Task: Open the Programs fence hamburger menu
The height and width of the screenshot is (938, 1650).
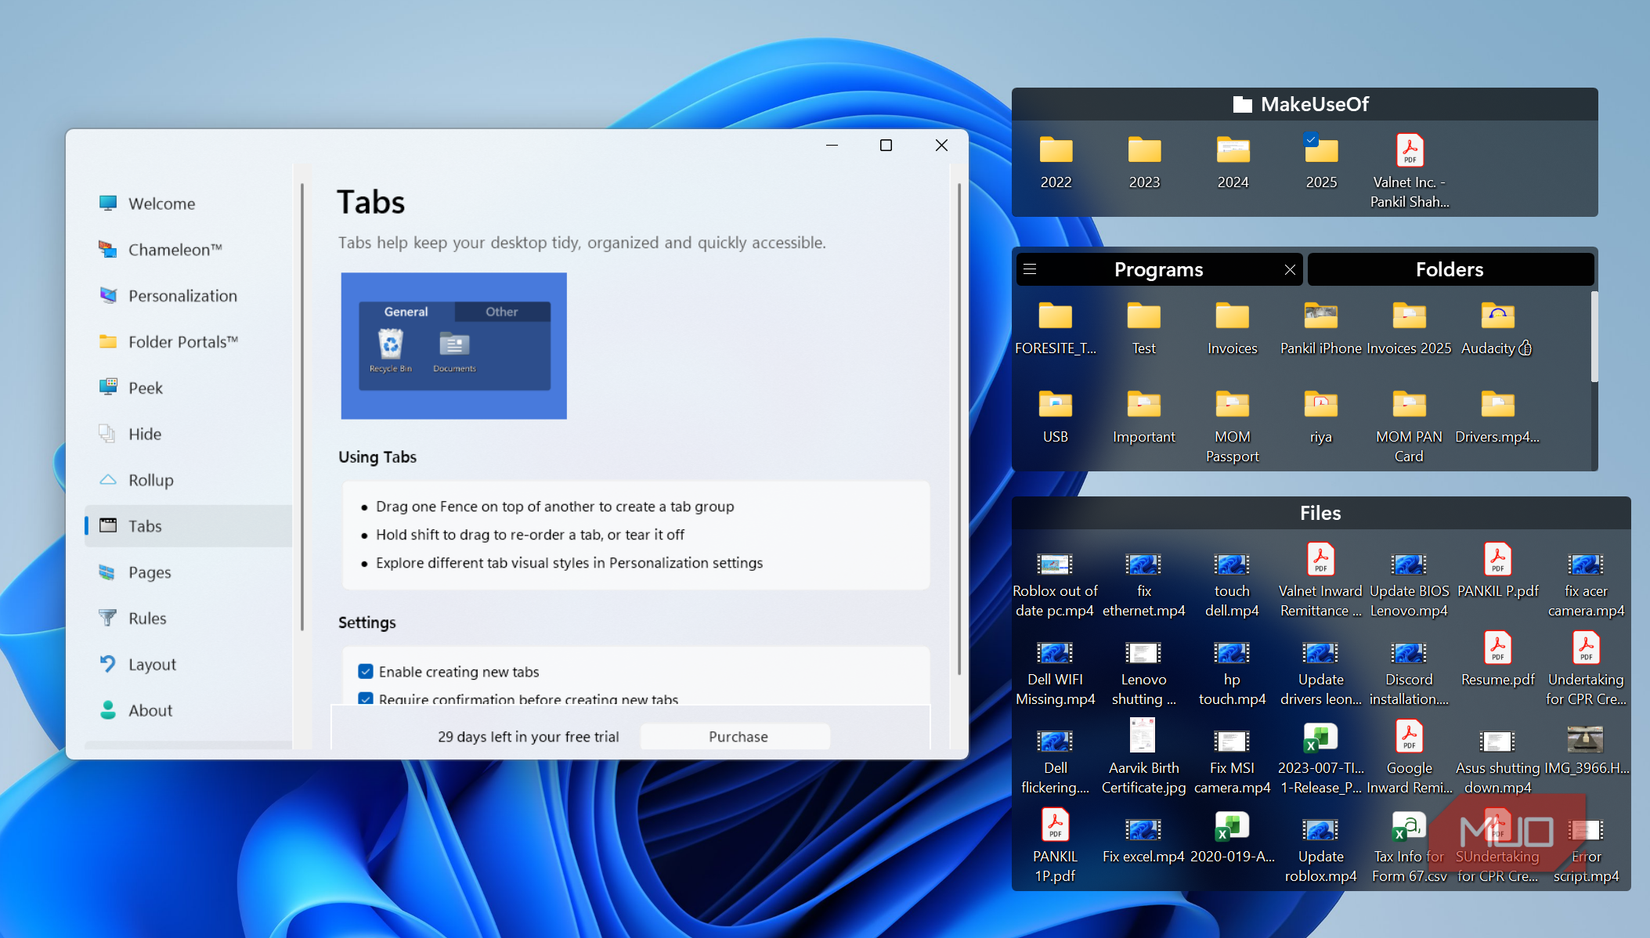Action: tap(1029, 268)
